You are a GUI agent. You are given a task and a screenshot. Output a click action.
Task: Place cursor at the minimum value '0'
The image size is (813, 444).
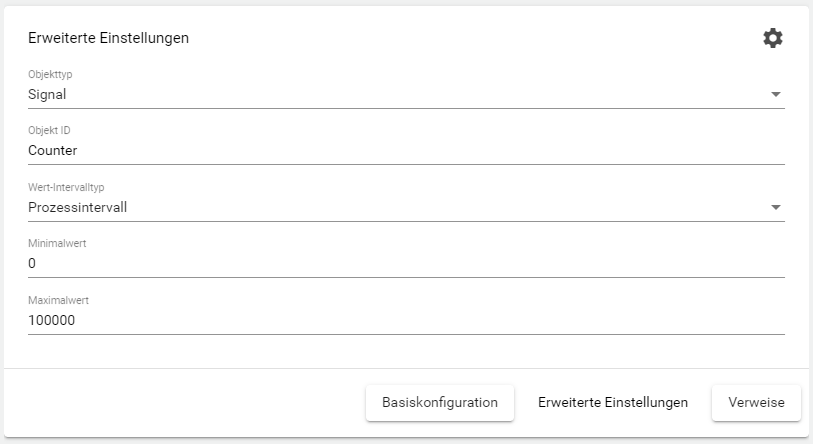tap(32, 264)
